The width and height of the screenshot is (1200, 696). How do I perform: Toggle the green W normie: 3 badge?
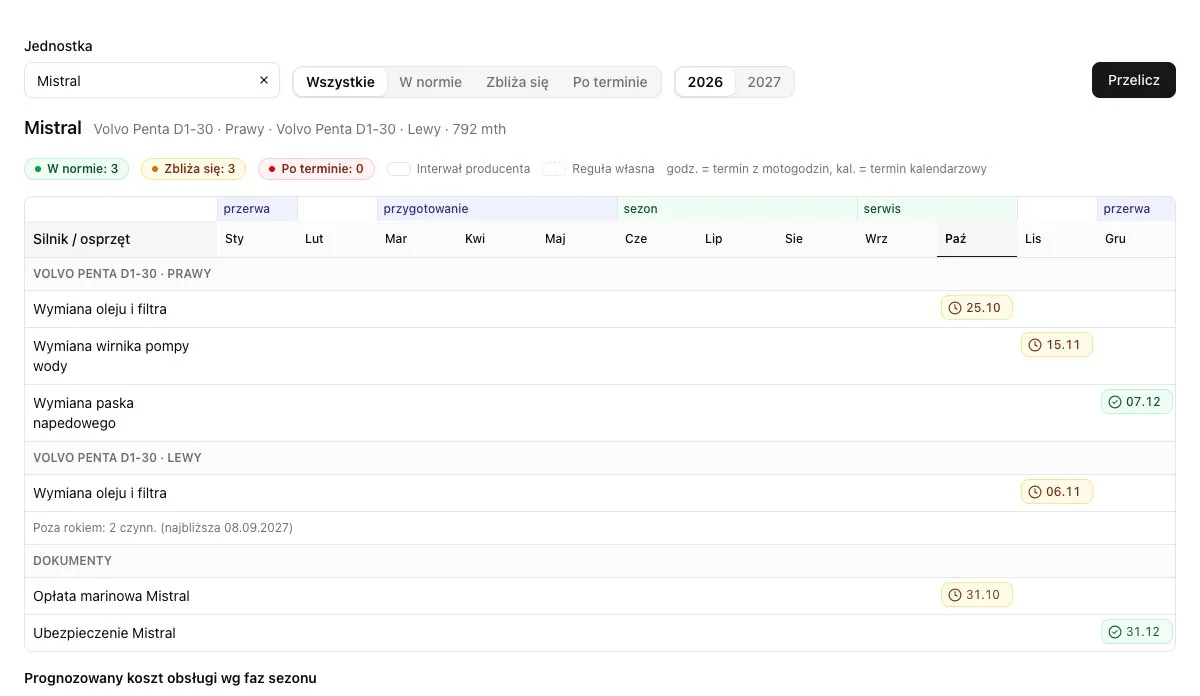click(77, 169)
